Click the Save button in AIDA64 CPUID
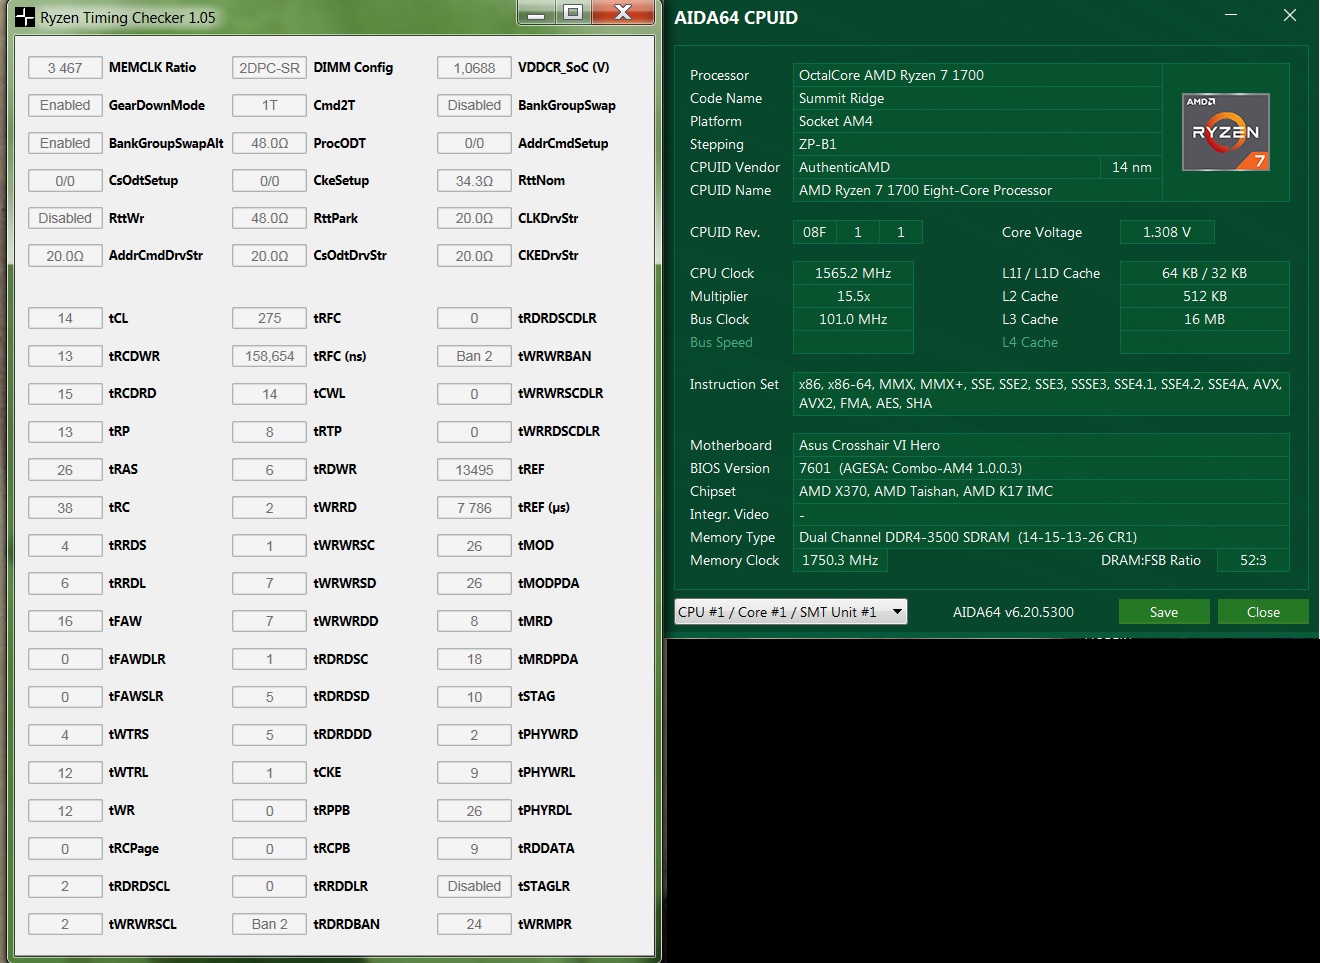The image size is (1320, 963). (x=1164, y=612)
